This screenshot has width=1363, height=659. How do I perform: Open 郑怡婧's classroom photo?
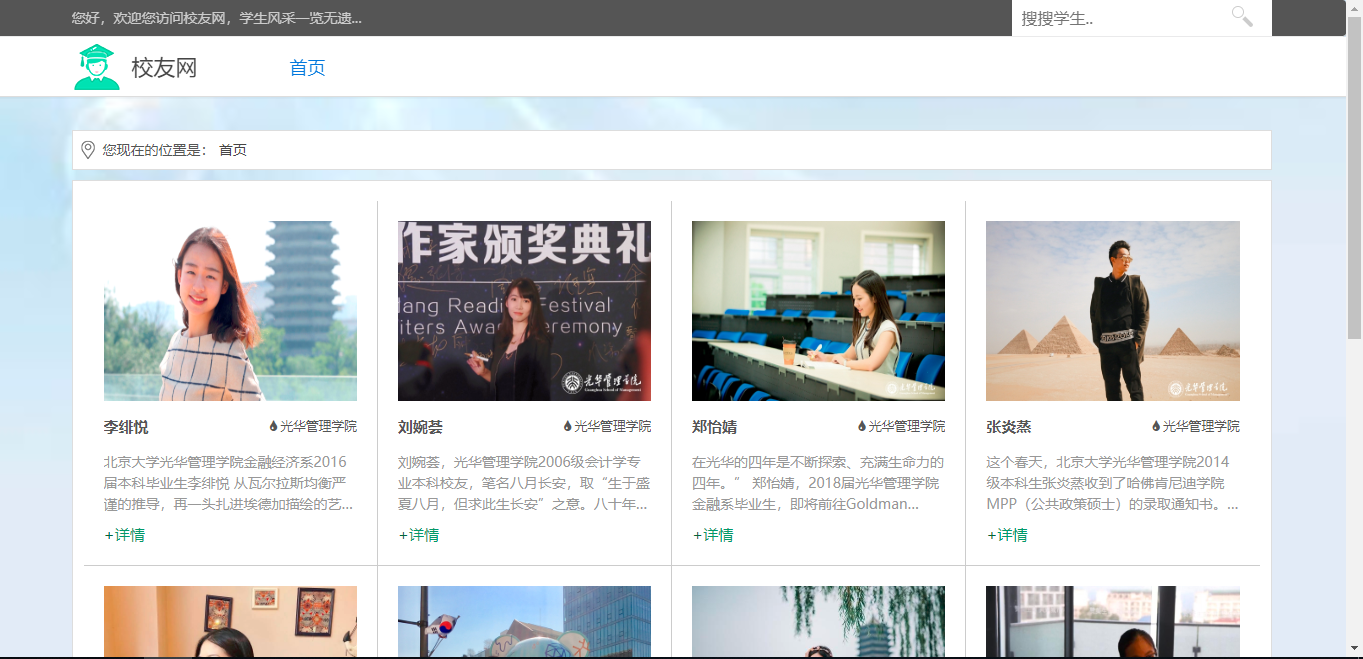(x=818, y=311)
